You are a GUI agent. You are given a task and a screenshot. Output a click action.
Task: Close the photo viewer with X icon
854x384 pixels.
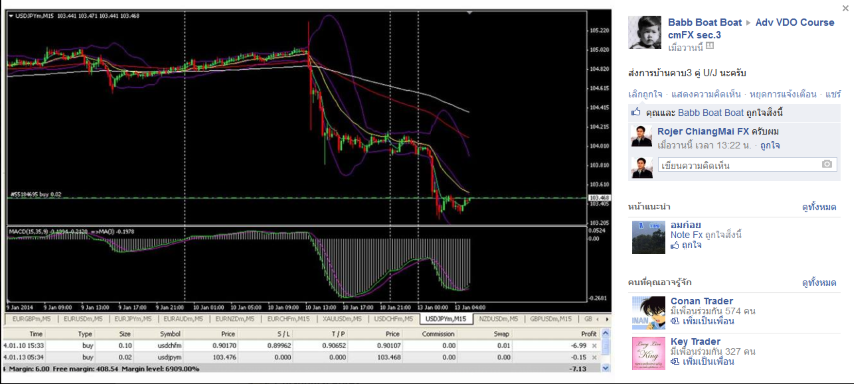coord(845,8)
